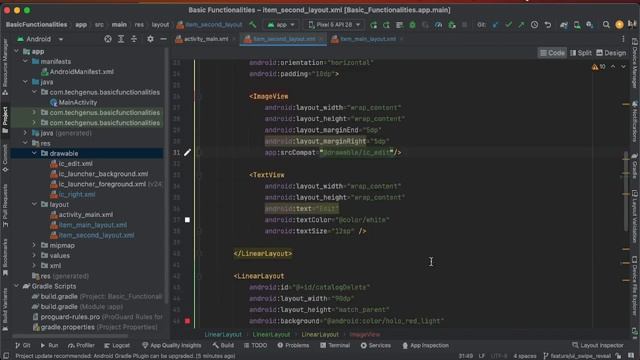The image size is (640, 360).
Task: Open the Device Manager icon in toolbar
Action: tap(577, 25)
